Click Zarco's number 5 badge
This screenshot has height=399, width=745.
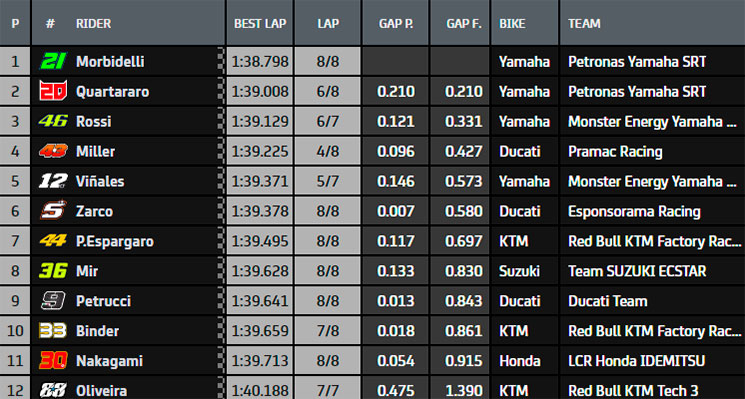53,210
